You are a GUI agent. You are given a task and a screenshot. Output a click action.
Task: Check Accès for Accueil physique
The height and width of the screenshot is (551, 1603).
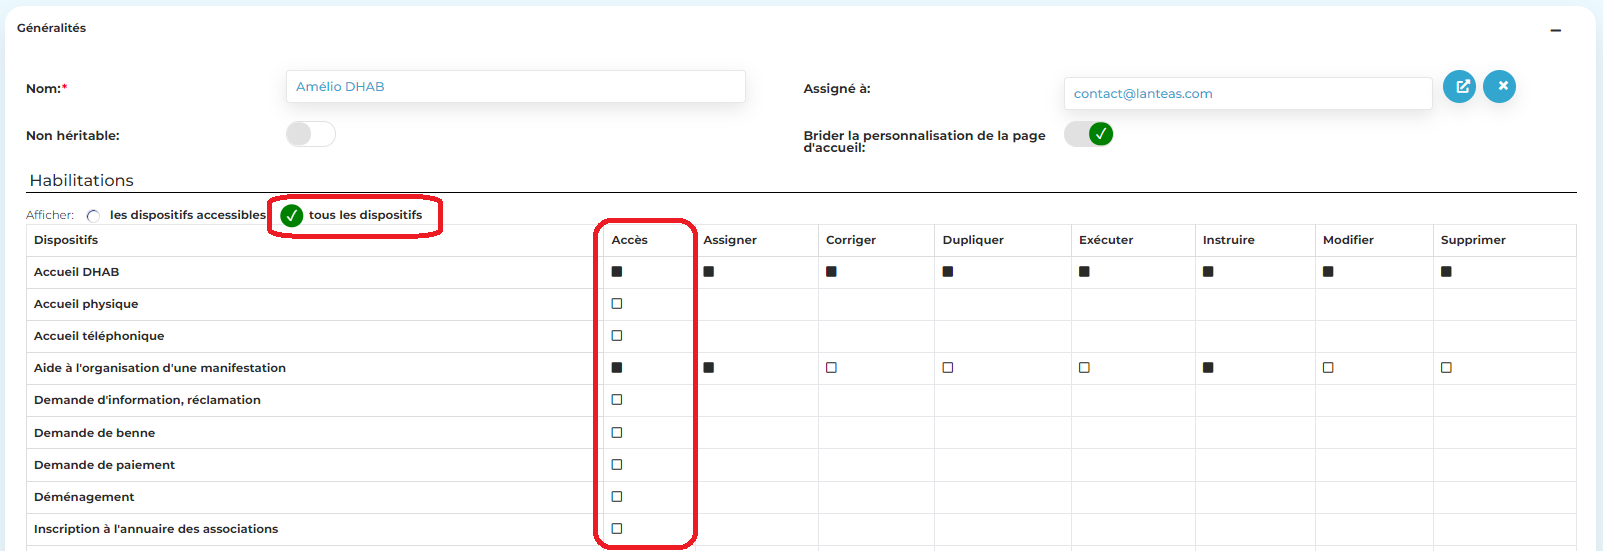(x=617, y=304)
